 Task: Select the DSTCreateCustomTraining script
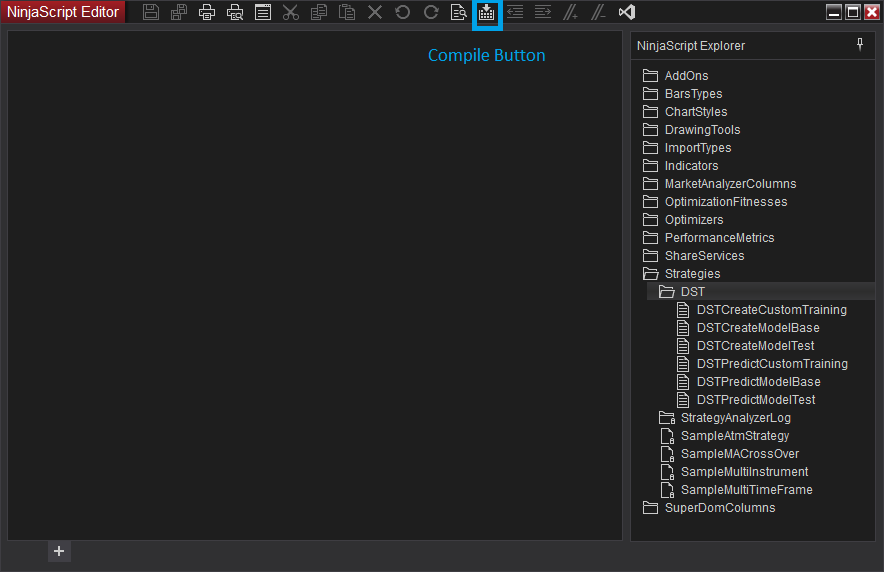coord(762,310)
